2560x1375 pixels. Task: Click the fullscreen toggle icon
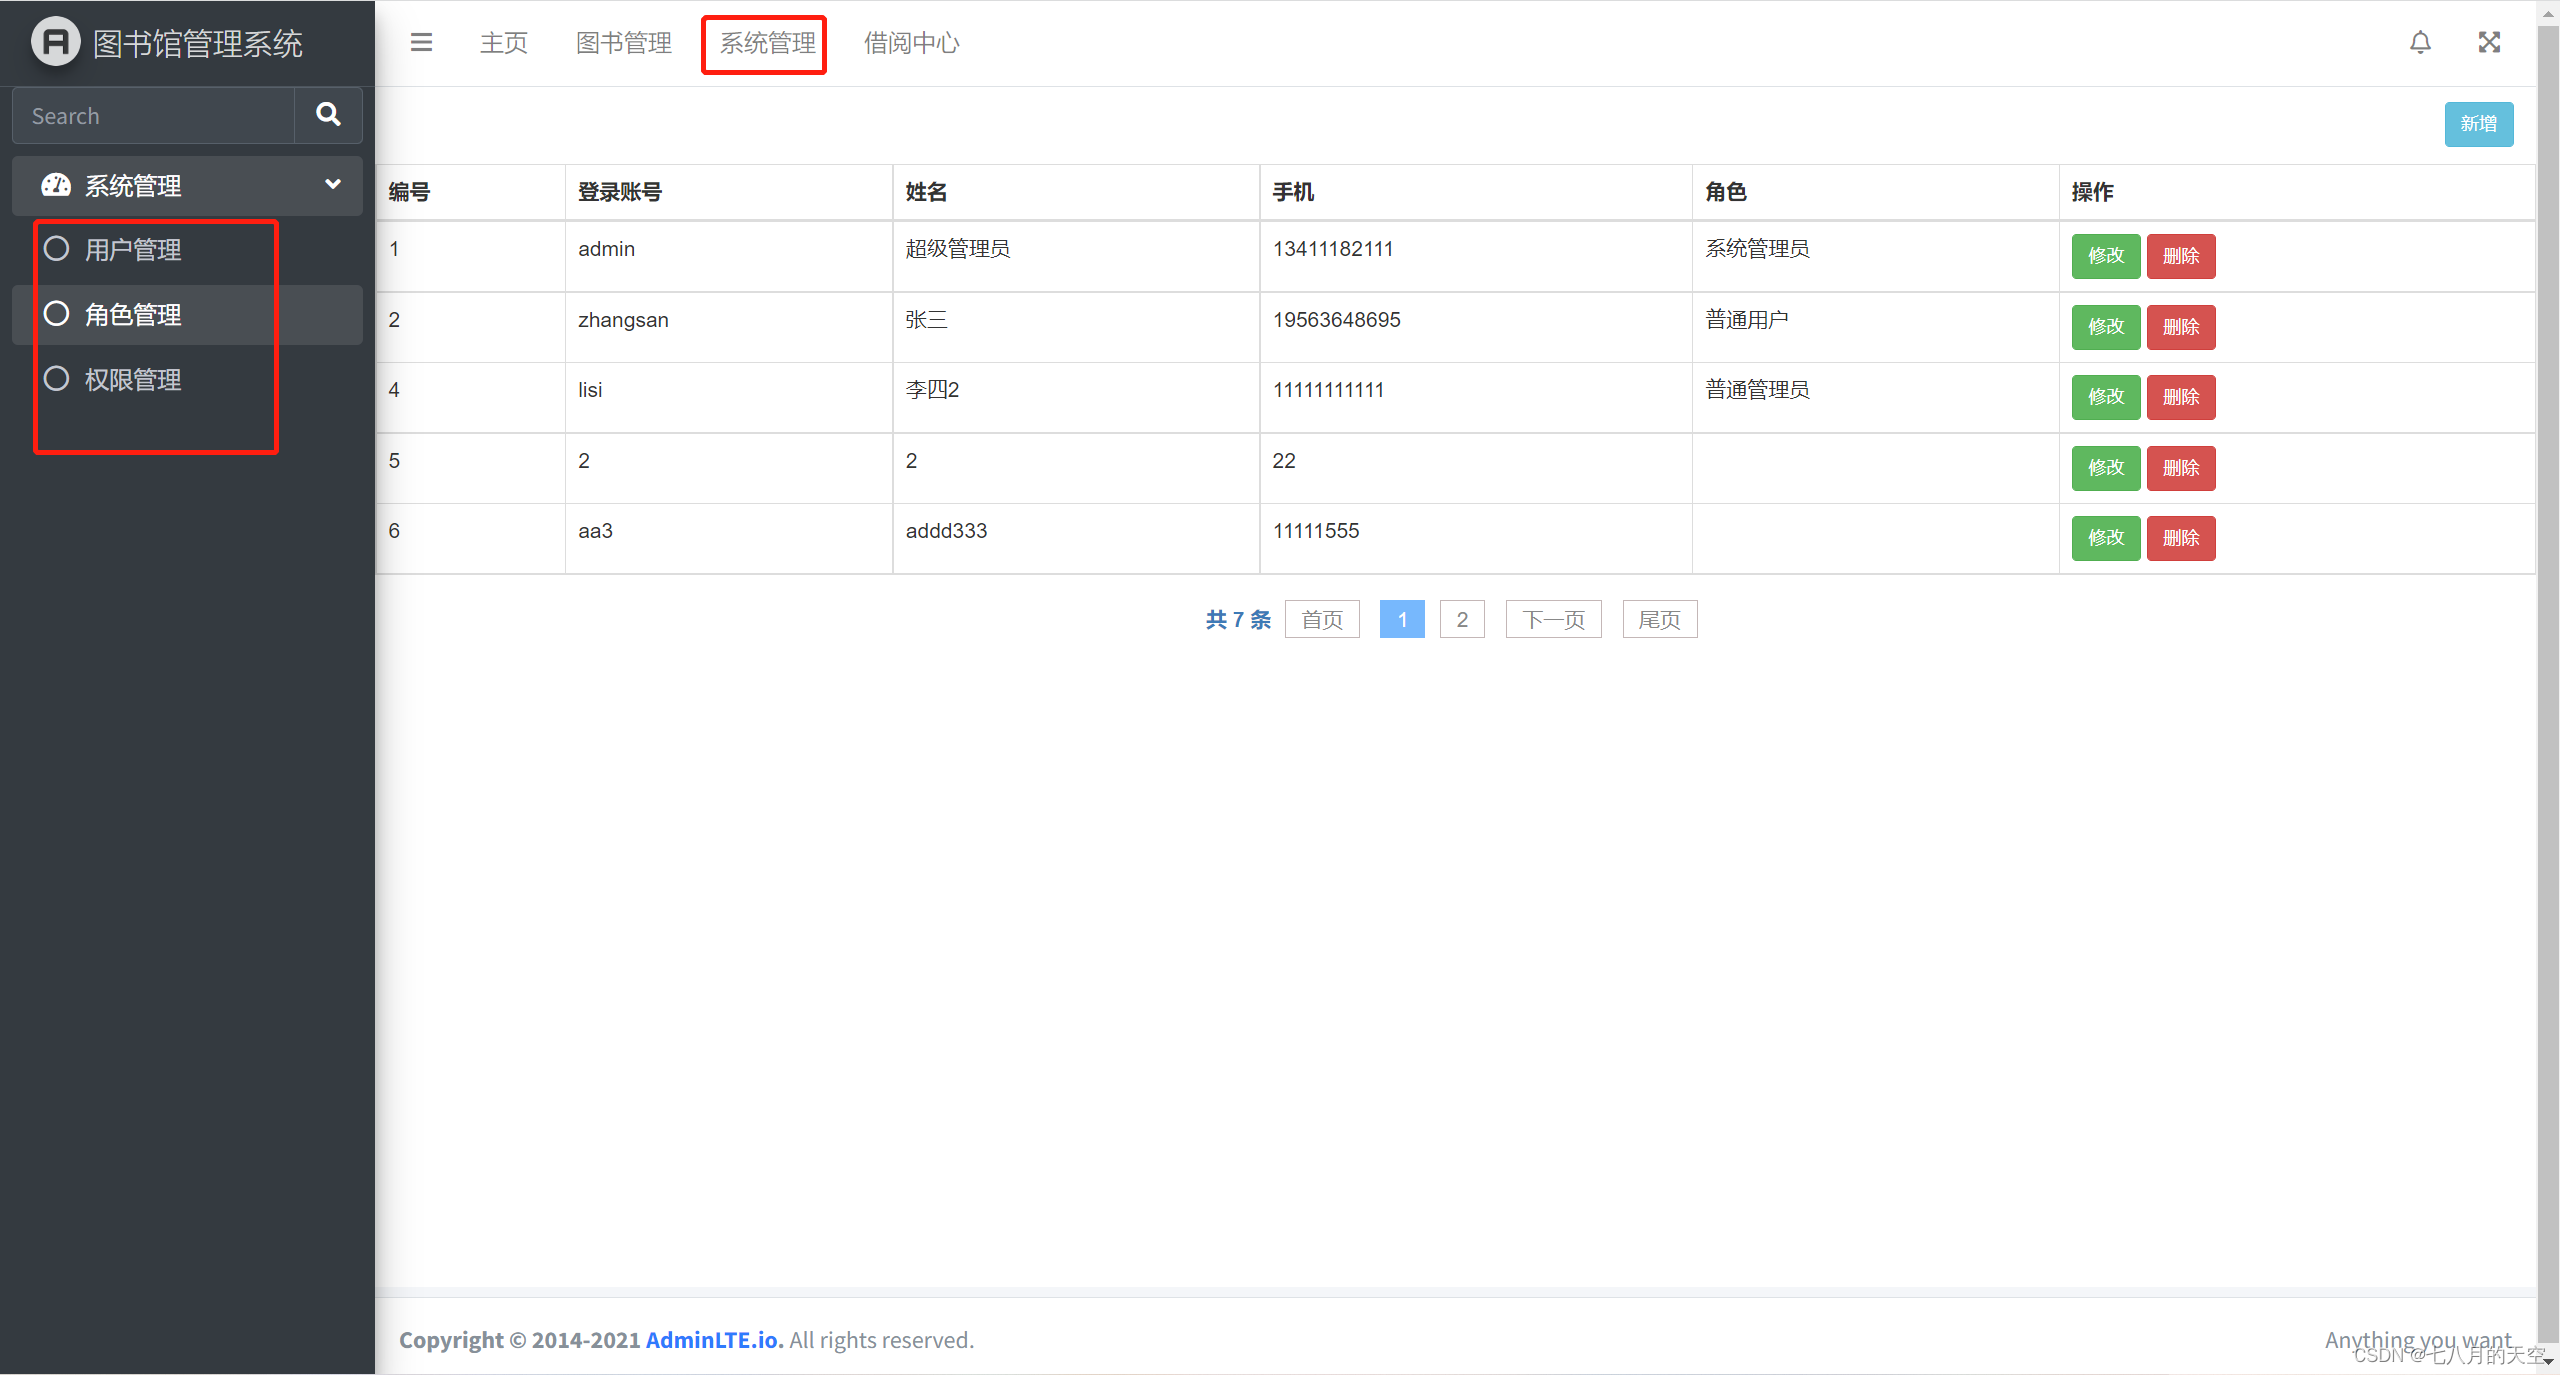tap(2489, 42)
